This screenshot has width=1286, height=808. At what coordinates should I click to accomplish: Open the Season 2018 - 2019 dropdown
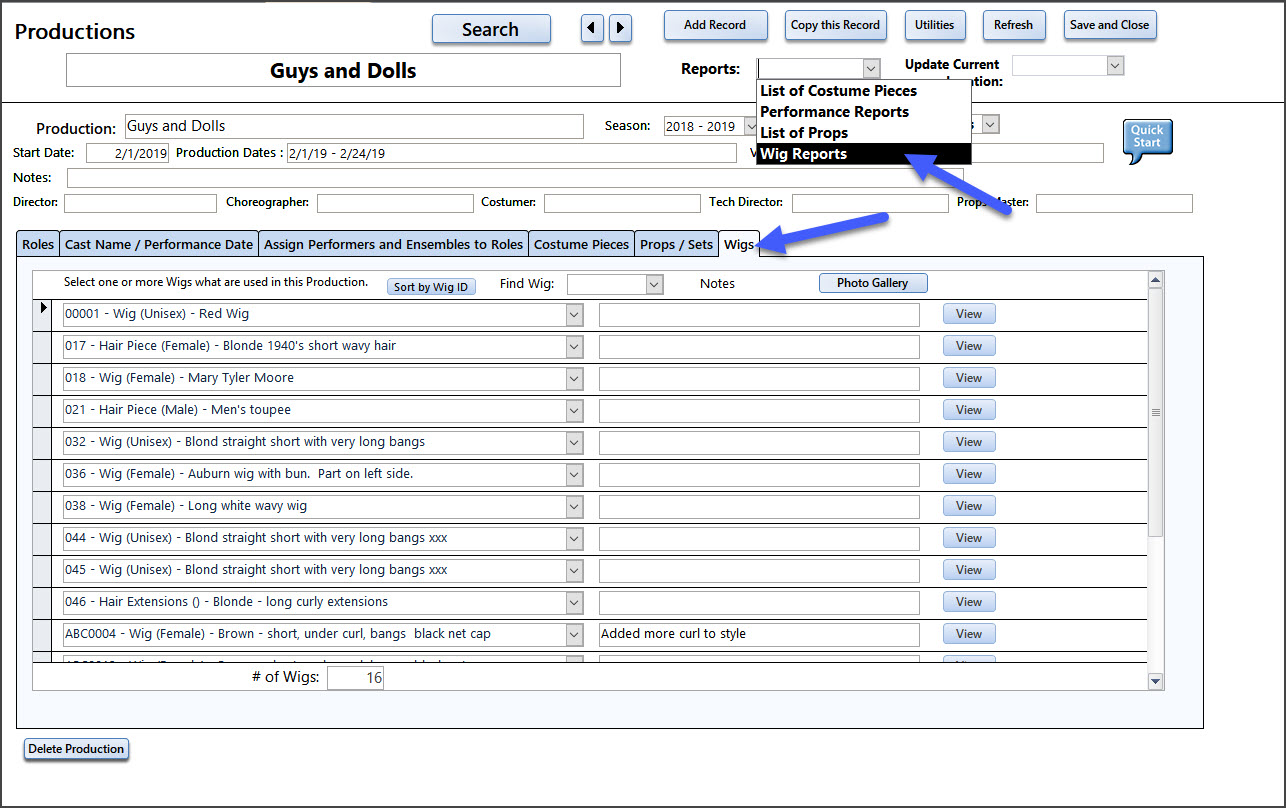tap(751, 127)
